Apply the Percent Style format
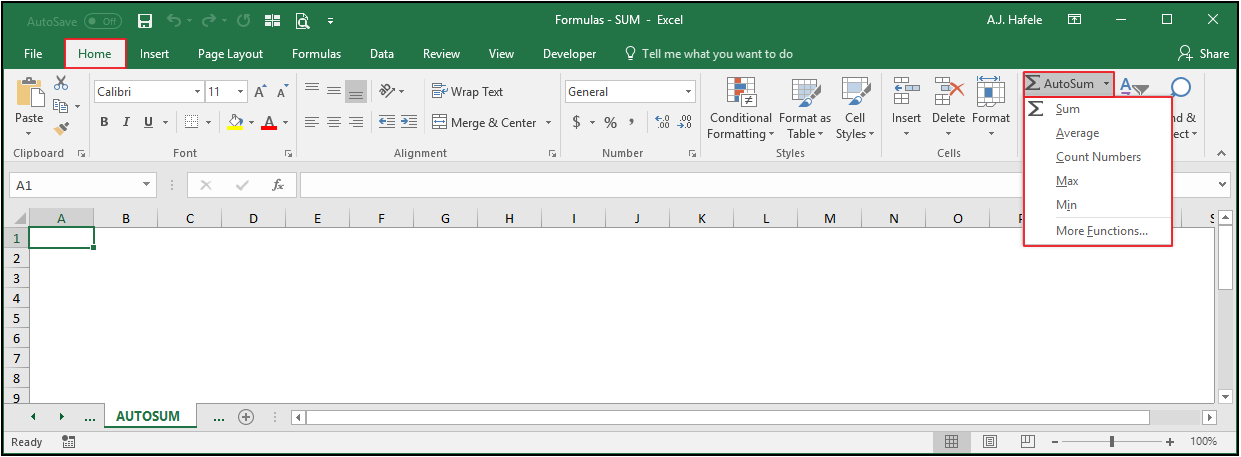1241x457 pixels. click(x=609, y=123)
